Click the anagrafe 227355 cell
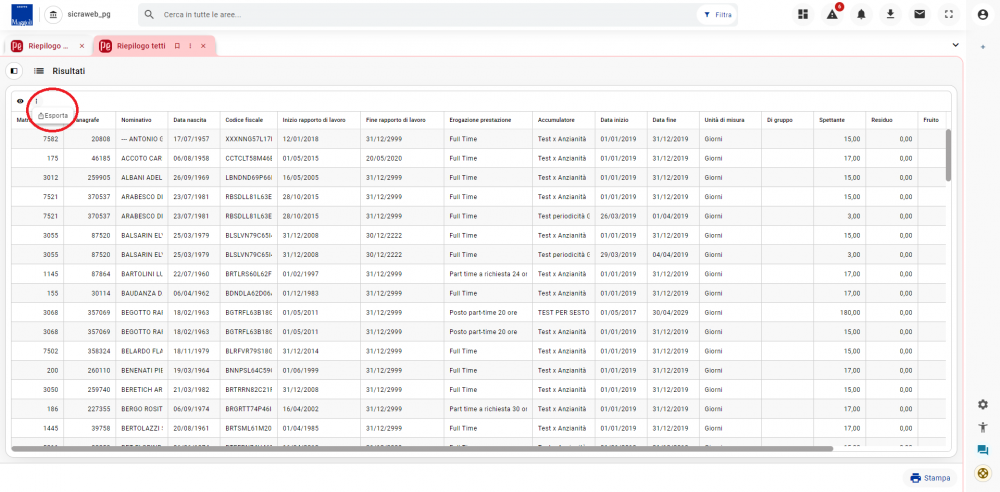1000x492 pixels. (x=89, y=408)
